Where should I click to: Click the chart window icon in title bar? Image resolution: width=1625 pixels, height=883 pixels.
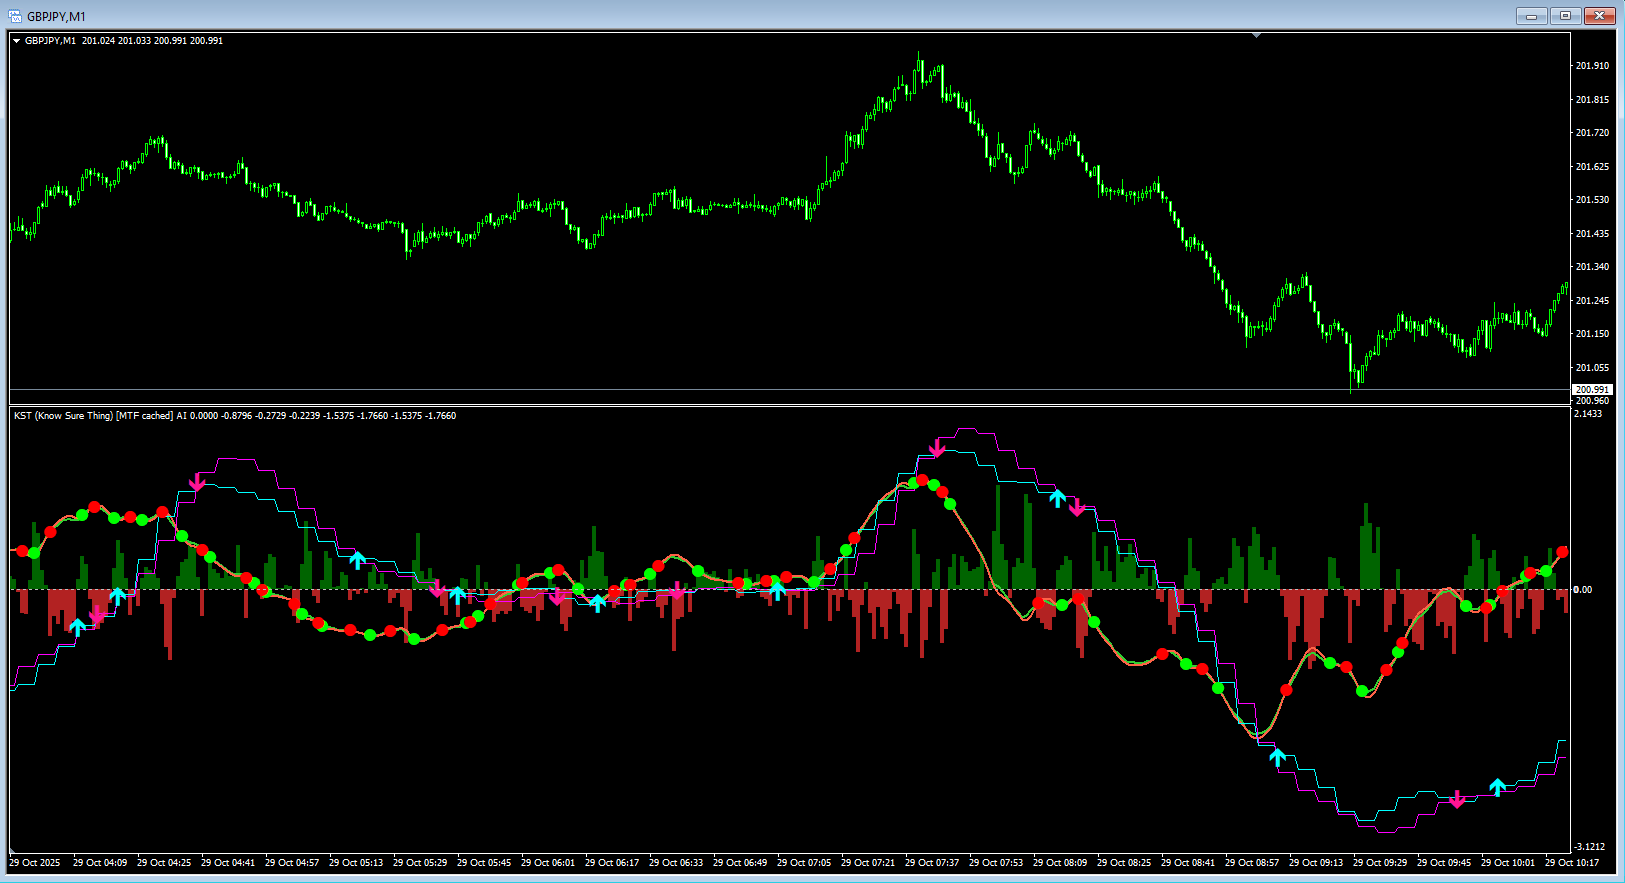[15, 16]
